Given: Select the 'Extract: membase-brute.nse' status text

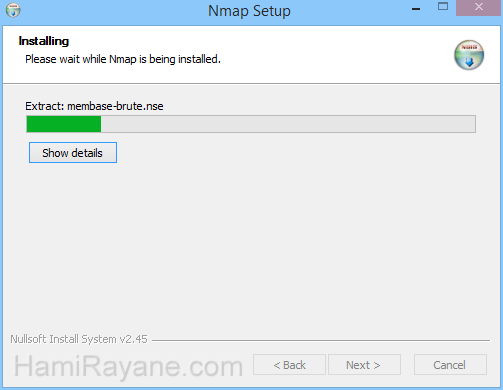Looking at the screenshot, I should point(94,106).
